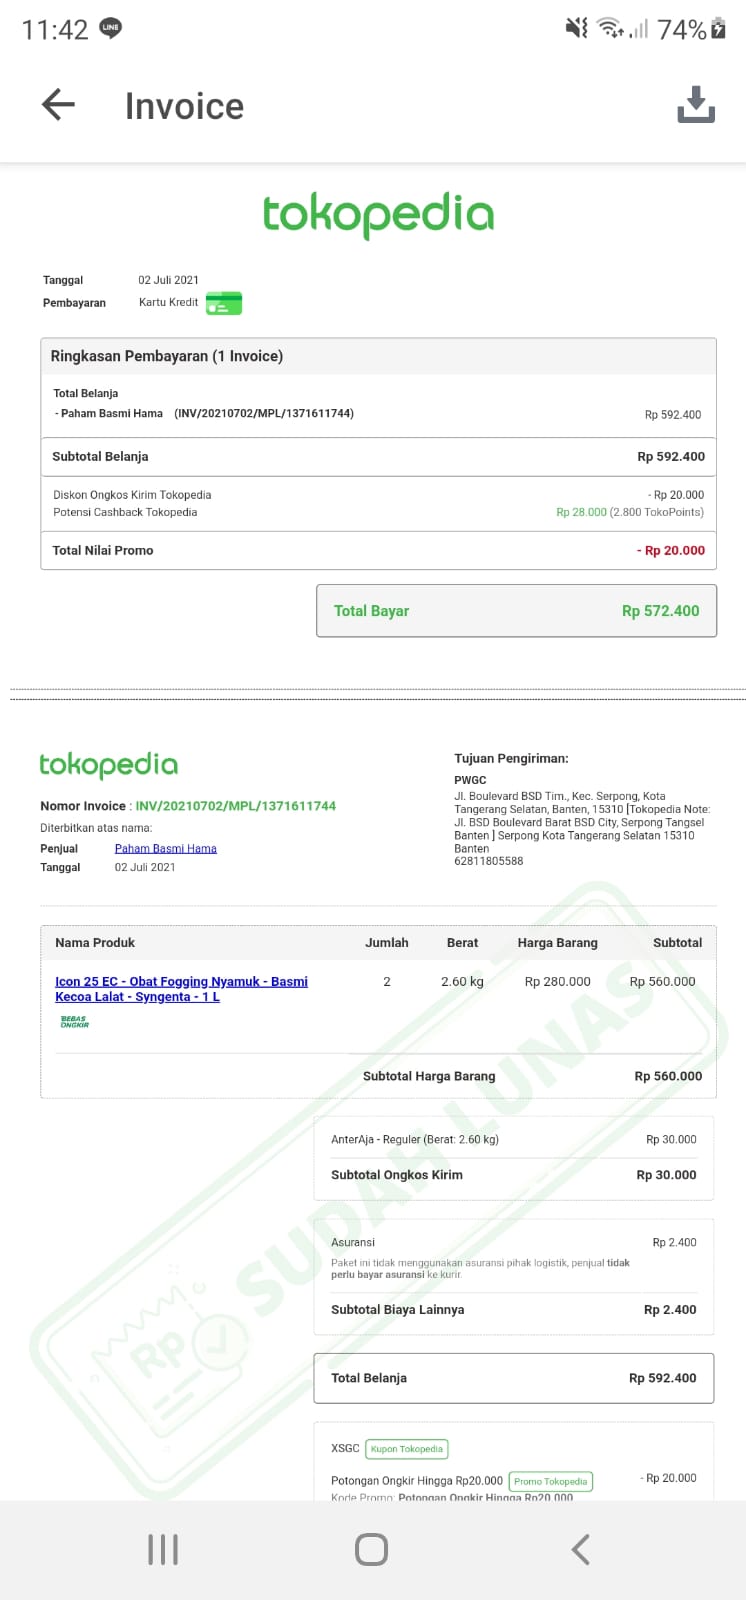746x1600 pixels.
Task: Open Android recent apps navigation button
Action: pyautogui.click(x=163, y=1550)
